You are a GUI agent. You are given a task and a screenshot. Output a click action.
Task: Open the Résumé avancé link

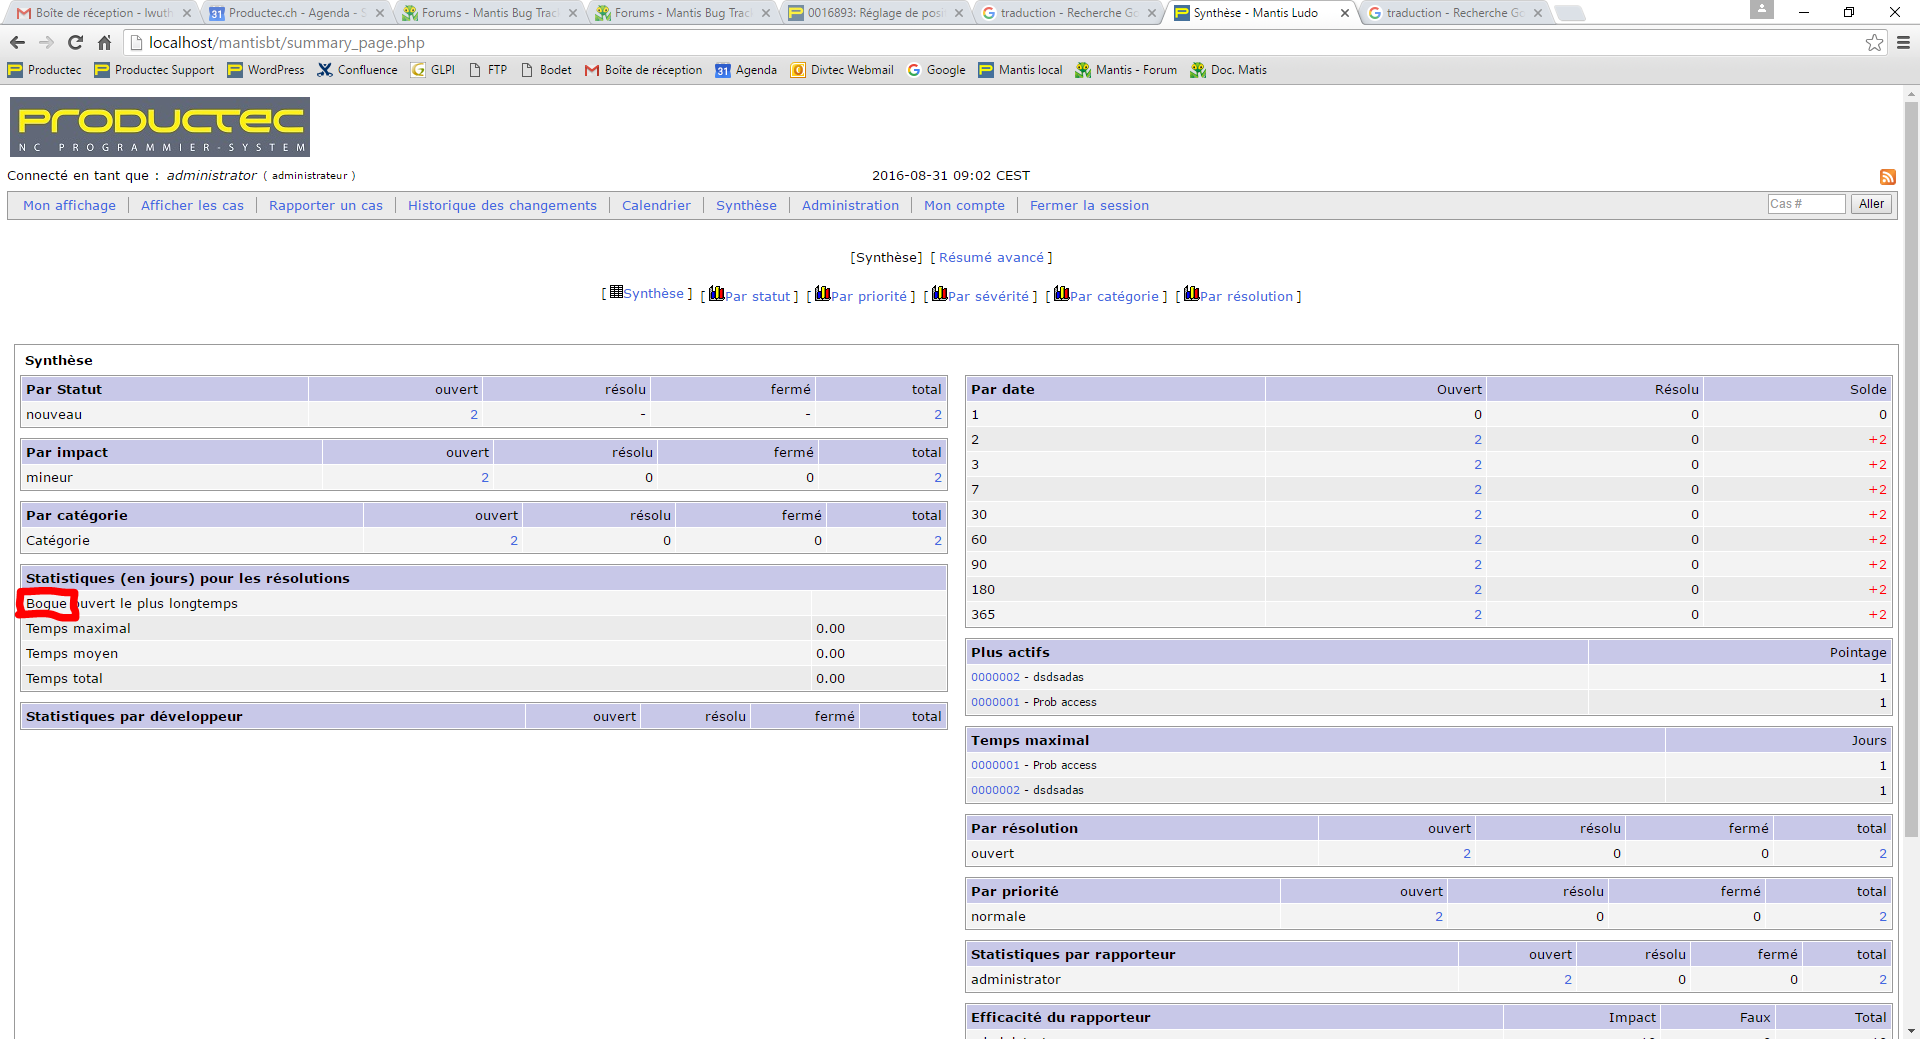(x=991, y=257)
